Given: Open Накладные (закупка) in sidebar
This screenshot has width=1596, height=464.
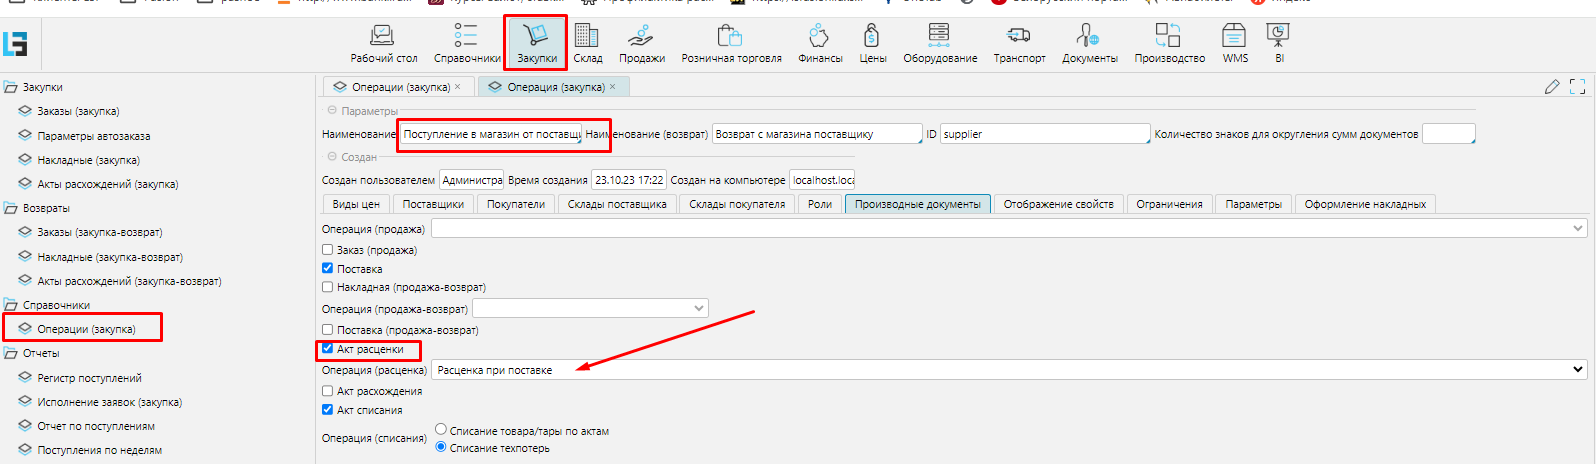Looking at the screenshot, I should point(88,160).
